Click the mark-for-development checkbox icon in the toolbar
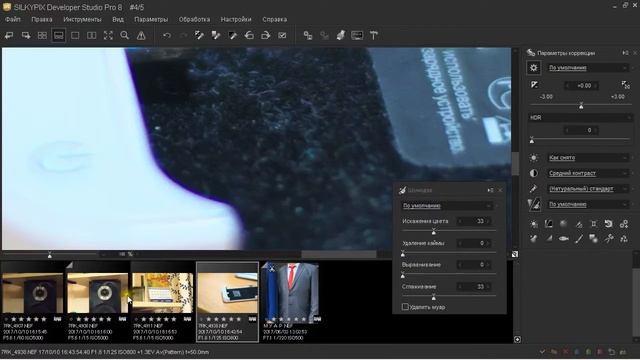Image resolution: width=640 pixels, height=360 pixels. (282, 36)
